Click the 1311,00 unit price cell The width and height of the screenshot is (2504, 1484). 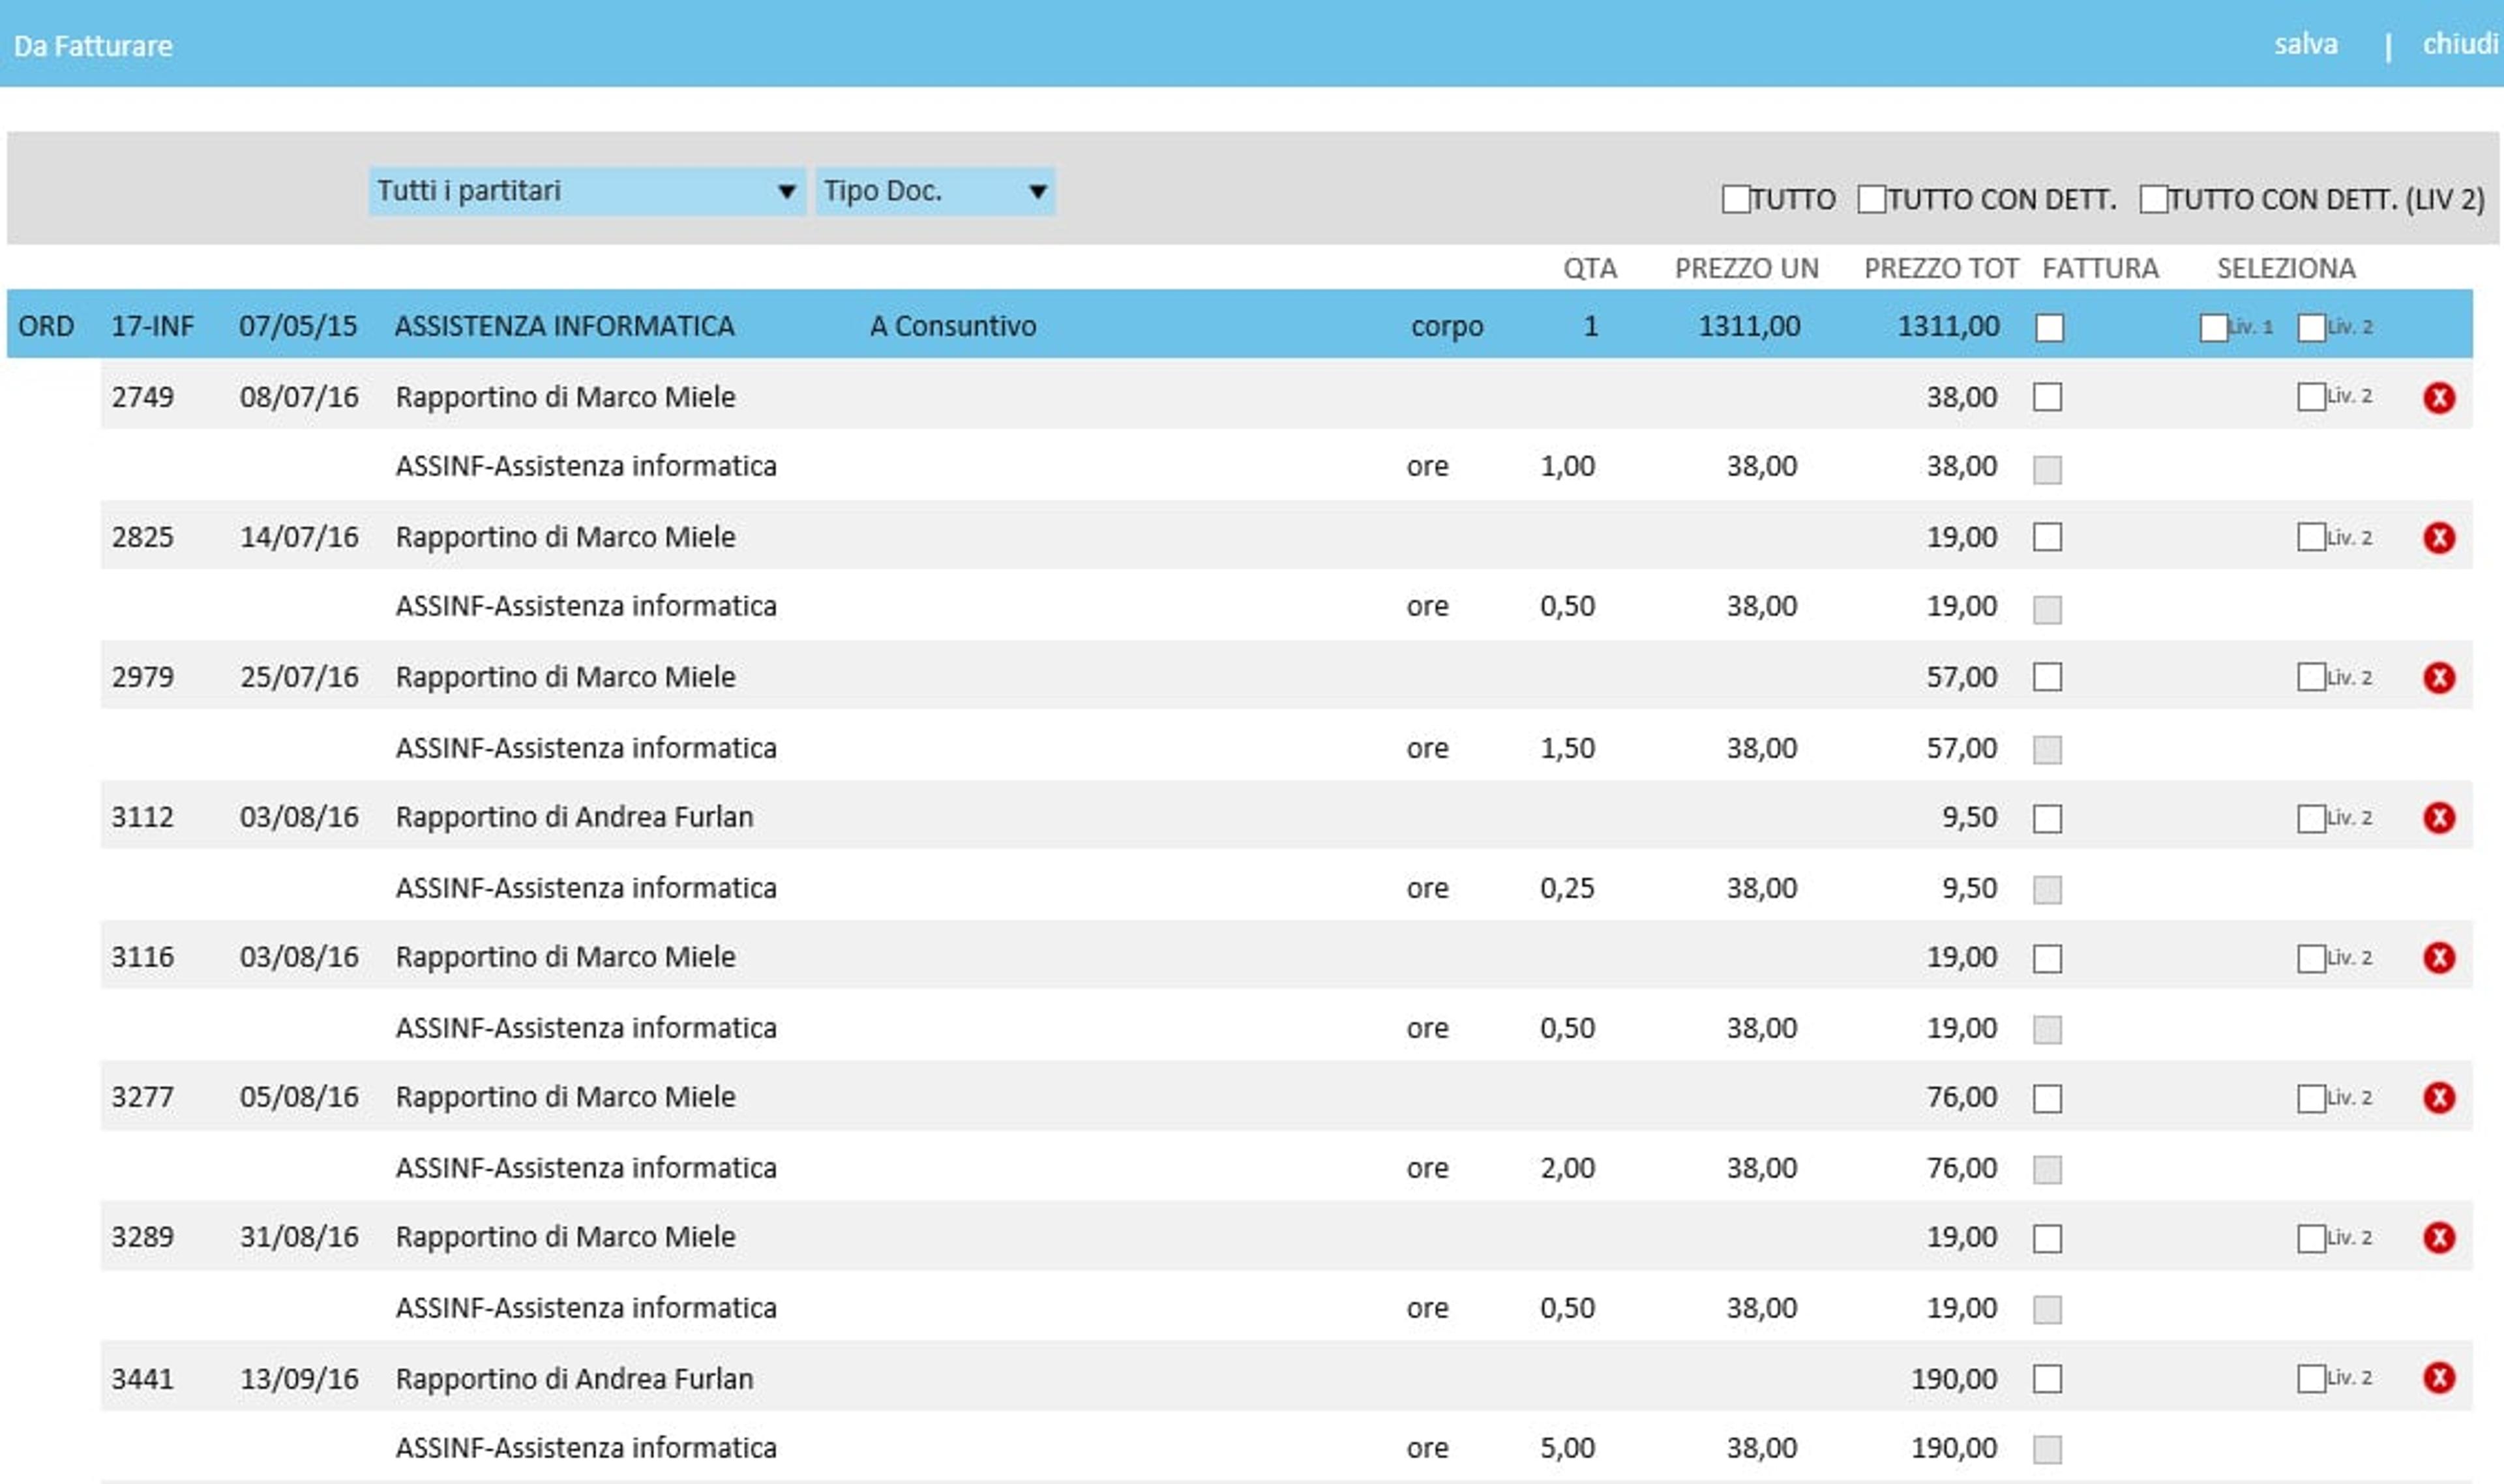click(x=1749, y=326)
